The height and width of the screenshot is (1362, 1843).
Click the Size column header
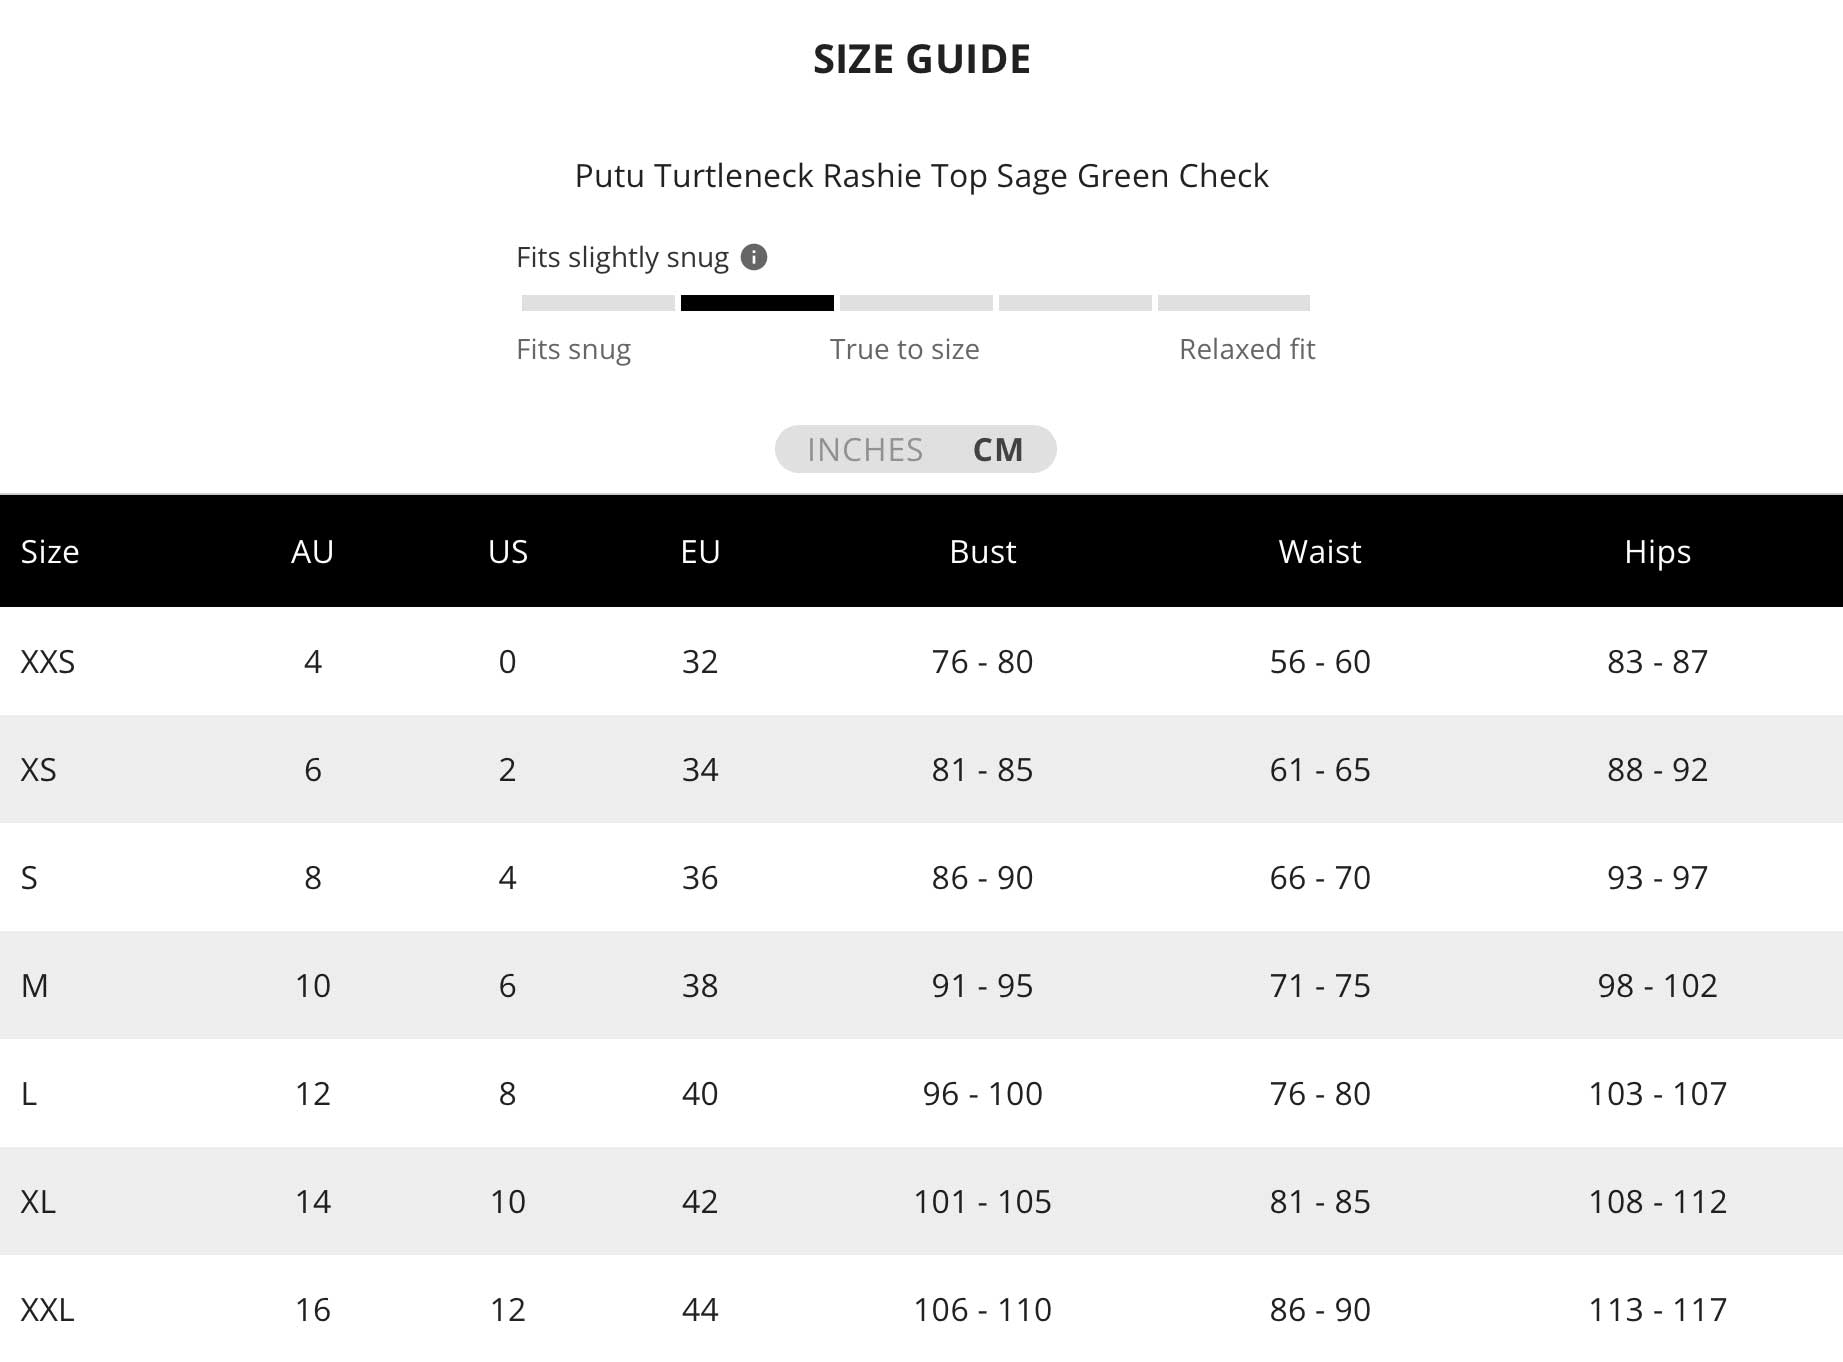(x=50, y=552)
